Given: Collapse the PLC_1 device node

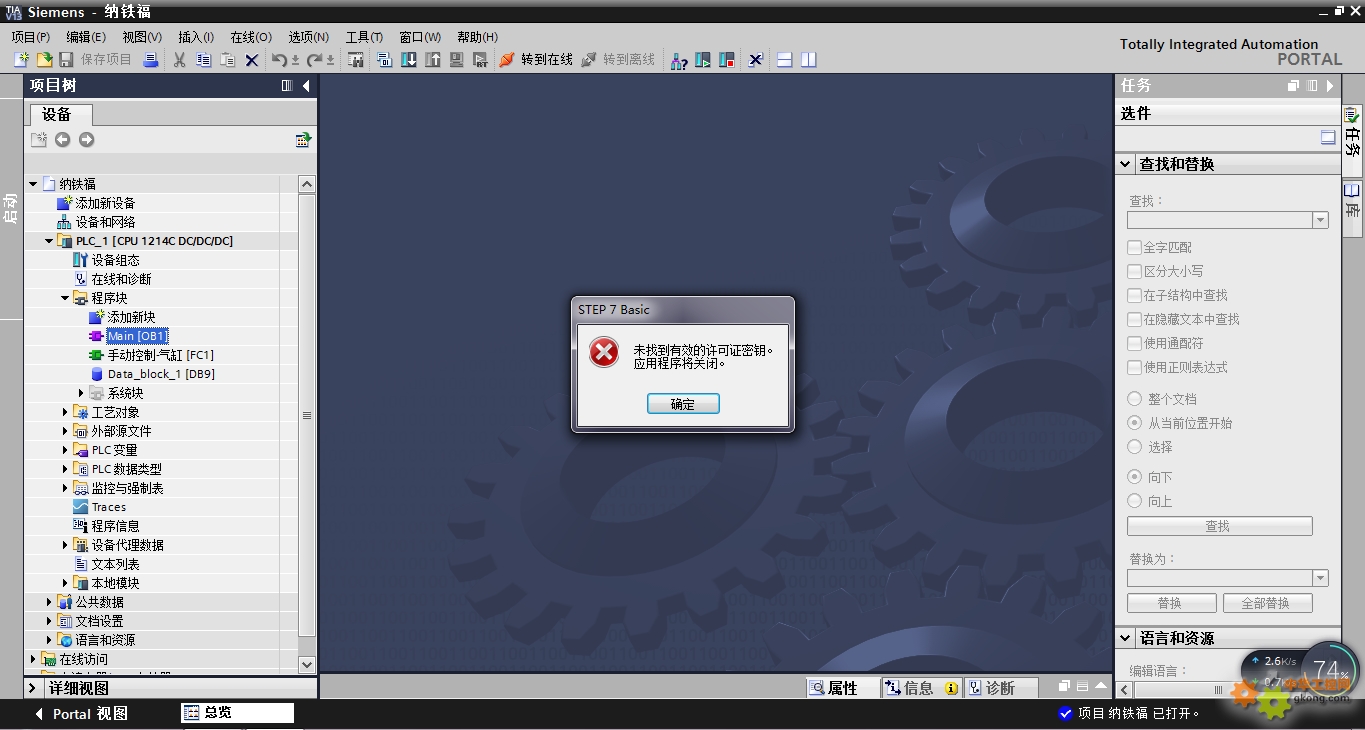Looking at the screenshot, I should pyautogui.click(x=49, y=241).
